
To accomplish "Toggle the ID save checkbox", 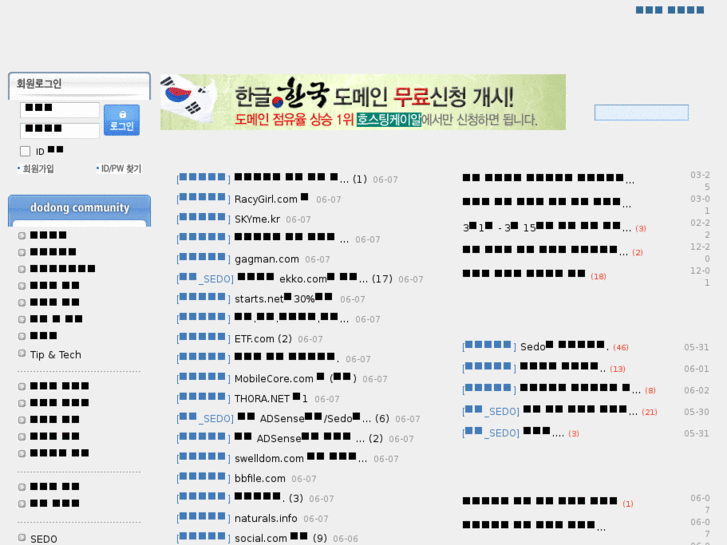I will [x=25, y=151].
